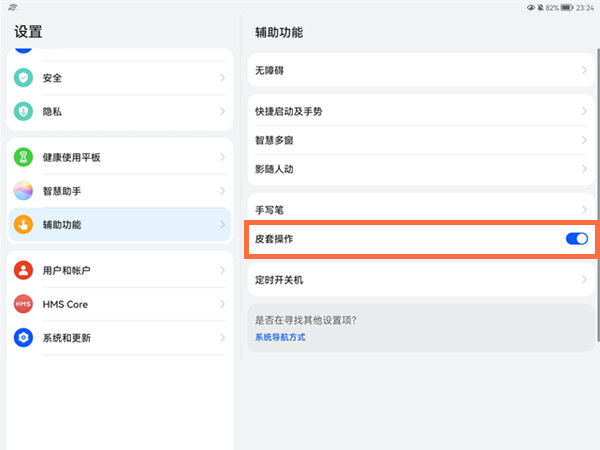Click the red HMS Core icon
This screenshot has width=600, height=450.
click(23, 304)
